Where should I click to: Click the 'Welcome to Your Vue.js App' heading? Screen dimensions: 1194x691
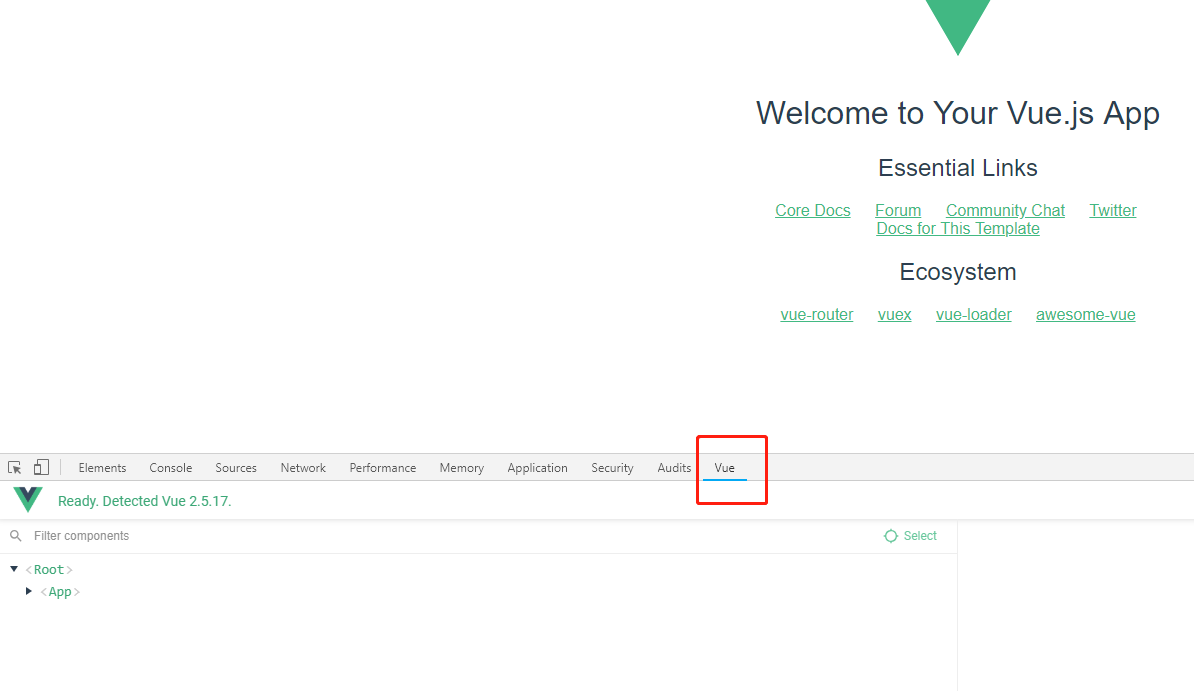pyautogui.click(x=957, y=114)
